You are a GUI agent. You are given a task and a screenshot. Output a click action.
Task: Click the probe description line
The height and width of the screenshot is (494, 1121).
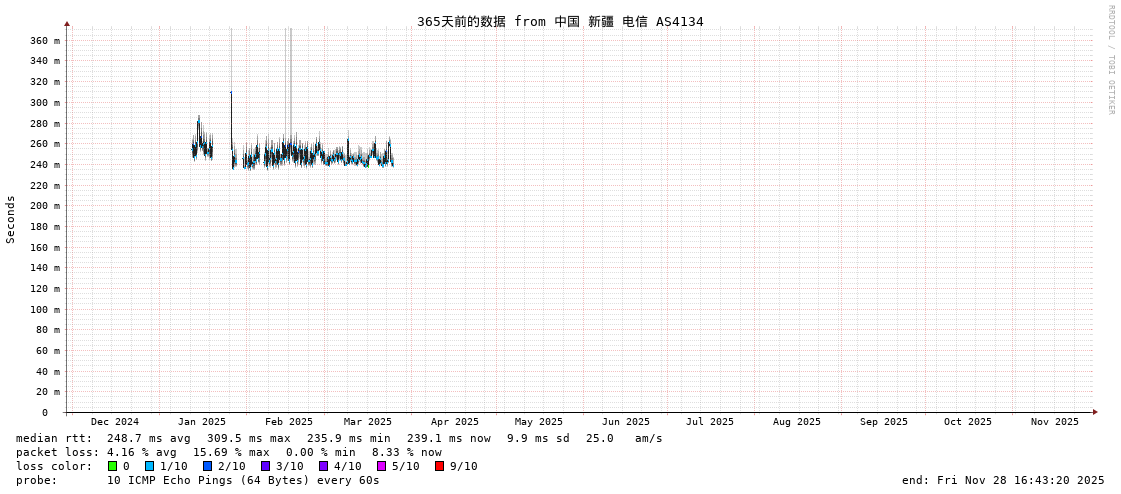click(x=197, y=480)
